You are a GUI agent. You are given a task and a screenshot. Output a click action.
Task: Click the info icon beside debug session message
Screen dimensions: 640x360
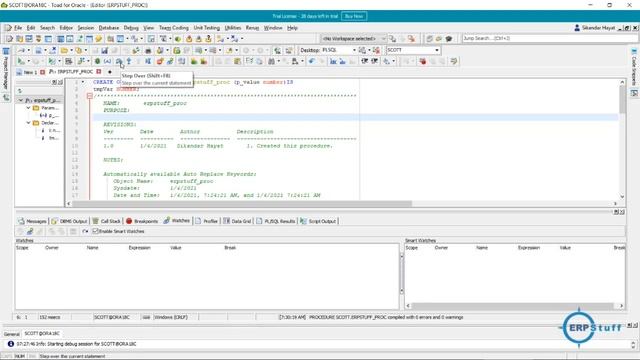click(11, 344)
